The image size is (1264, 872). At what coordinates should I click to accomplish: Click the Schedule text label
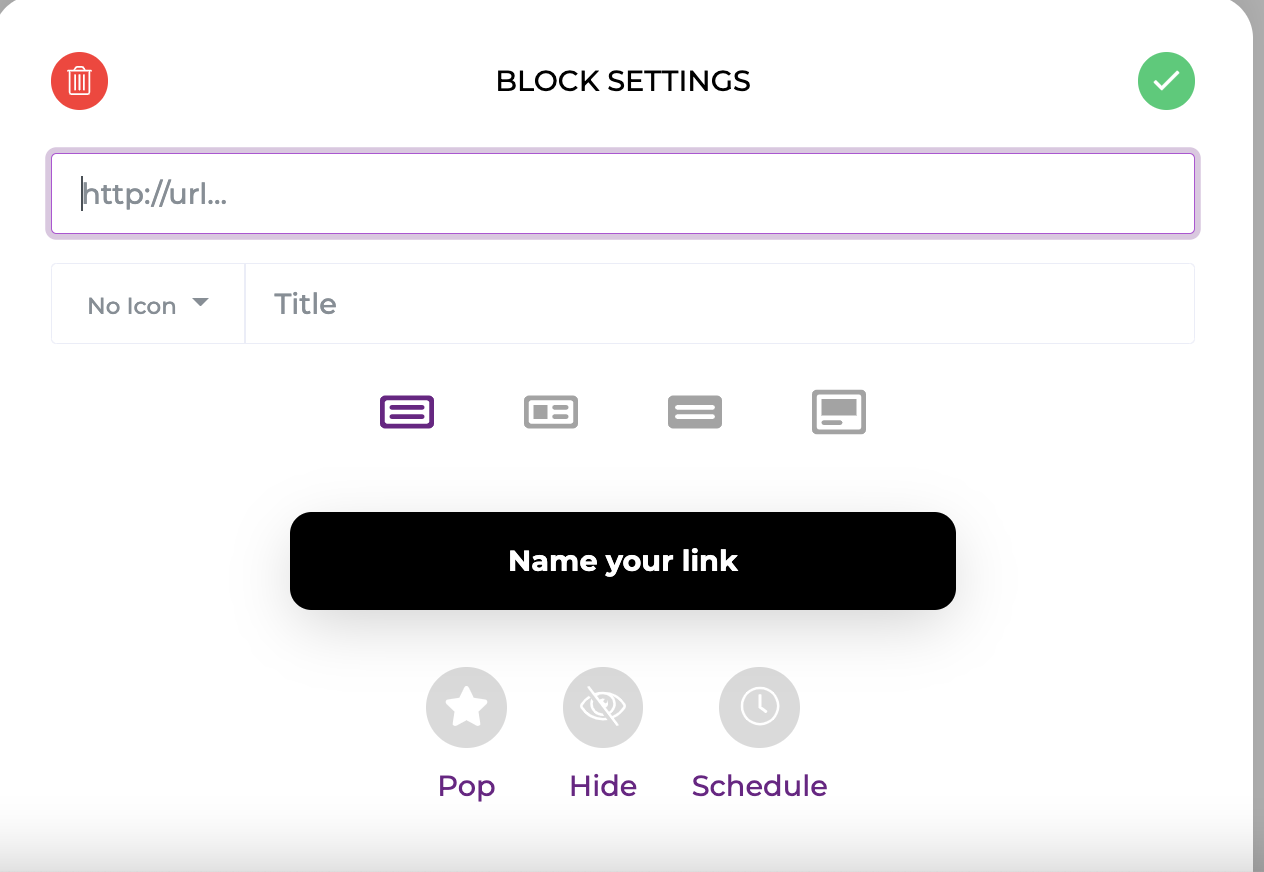759,786
